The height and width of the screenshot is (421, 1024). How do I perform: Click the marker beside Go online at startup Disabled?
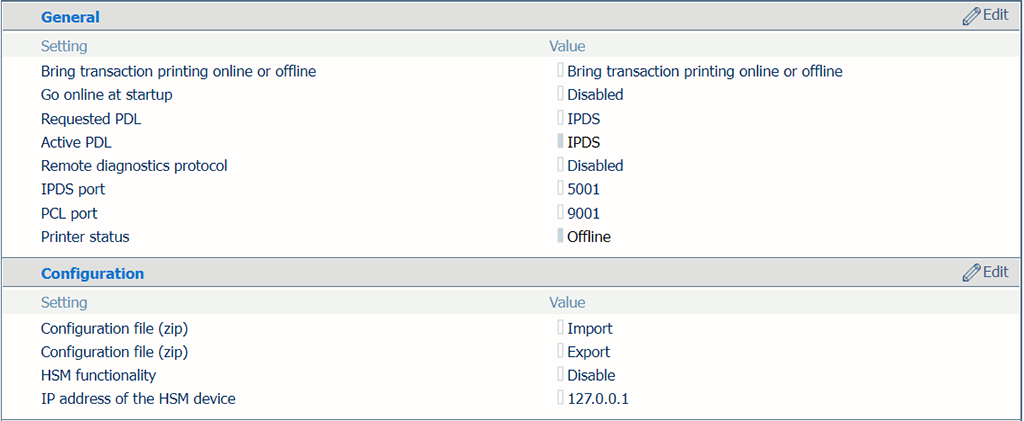click(560, 94)
